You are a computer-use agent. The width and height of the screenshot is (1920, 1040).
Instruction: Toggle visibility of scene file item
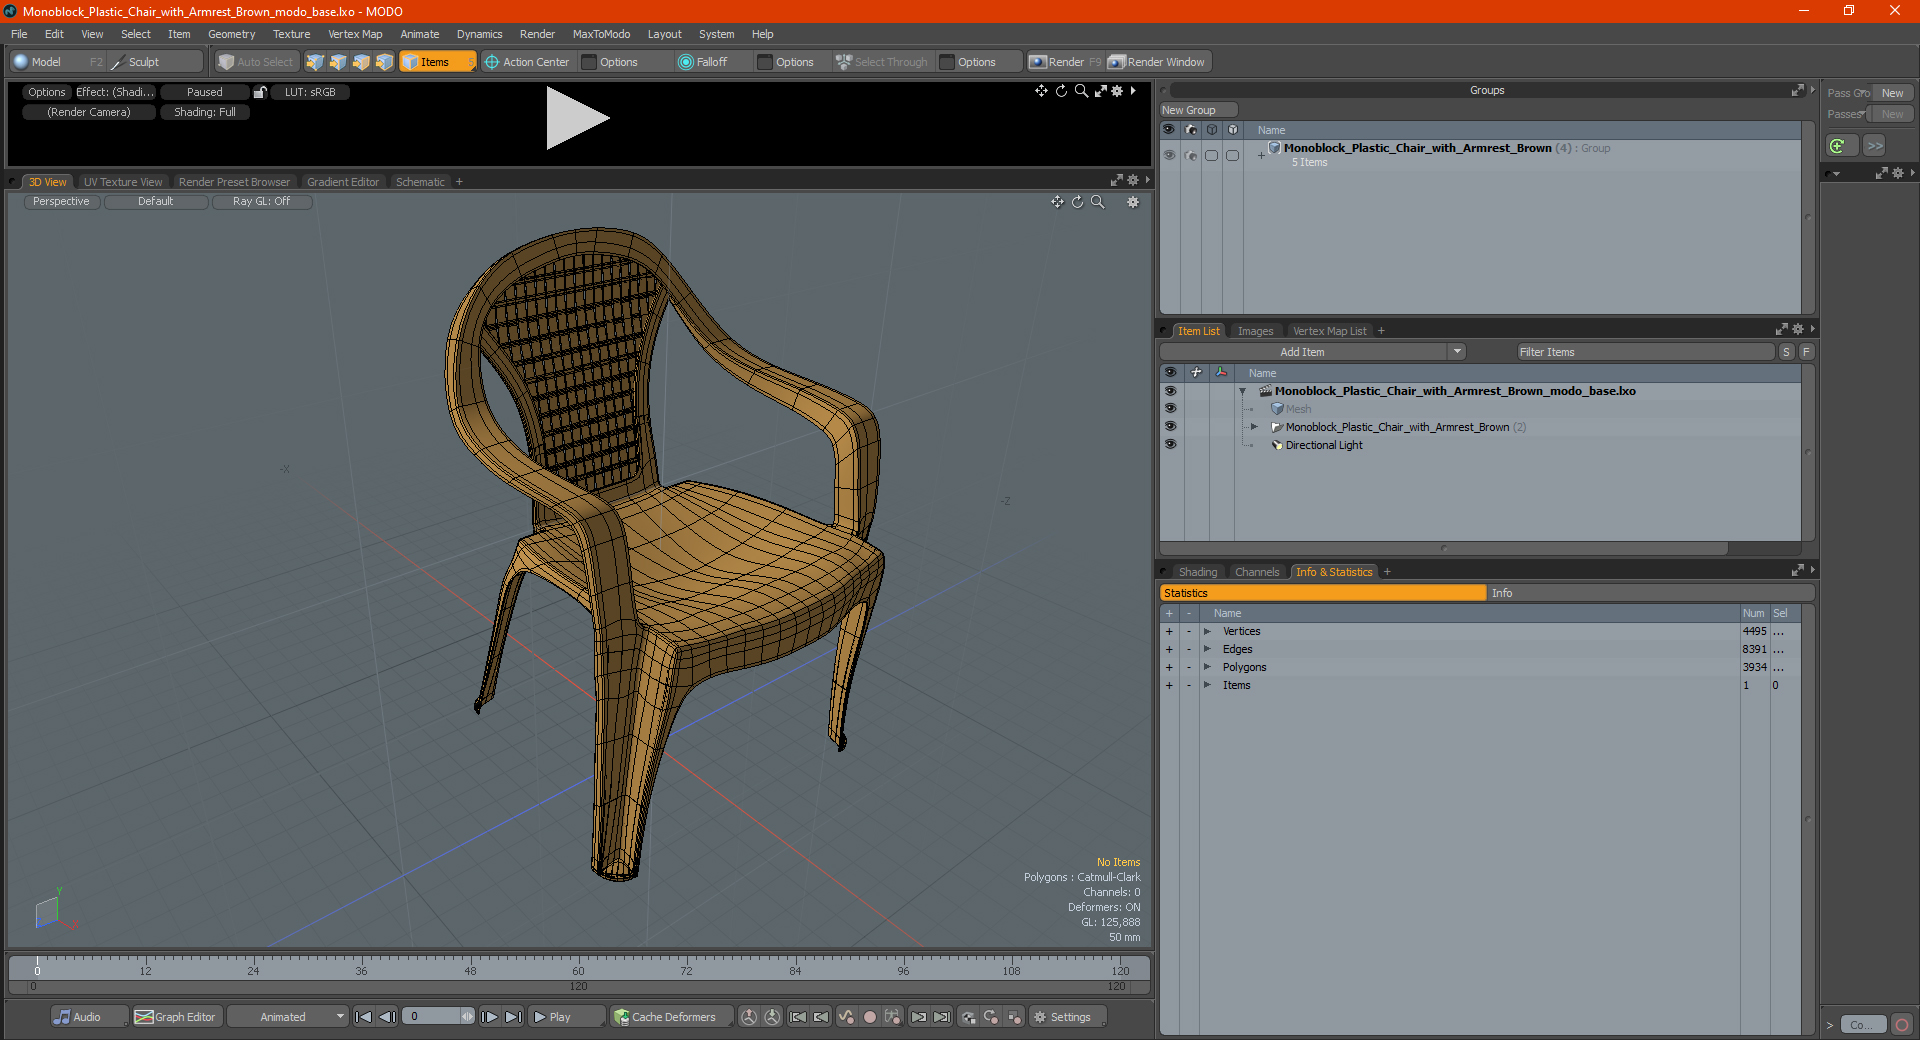[x=1170, y=391]
